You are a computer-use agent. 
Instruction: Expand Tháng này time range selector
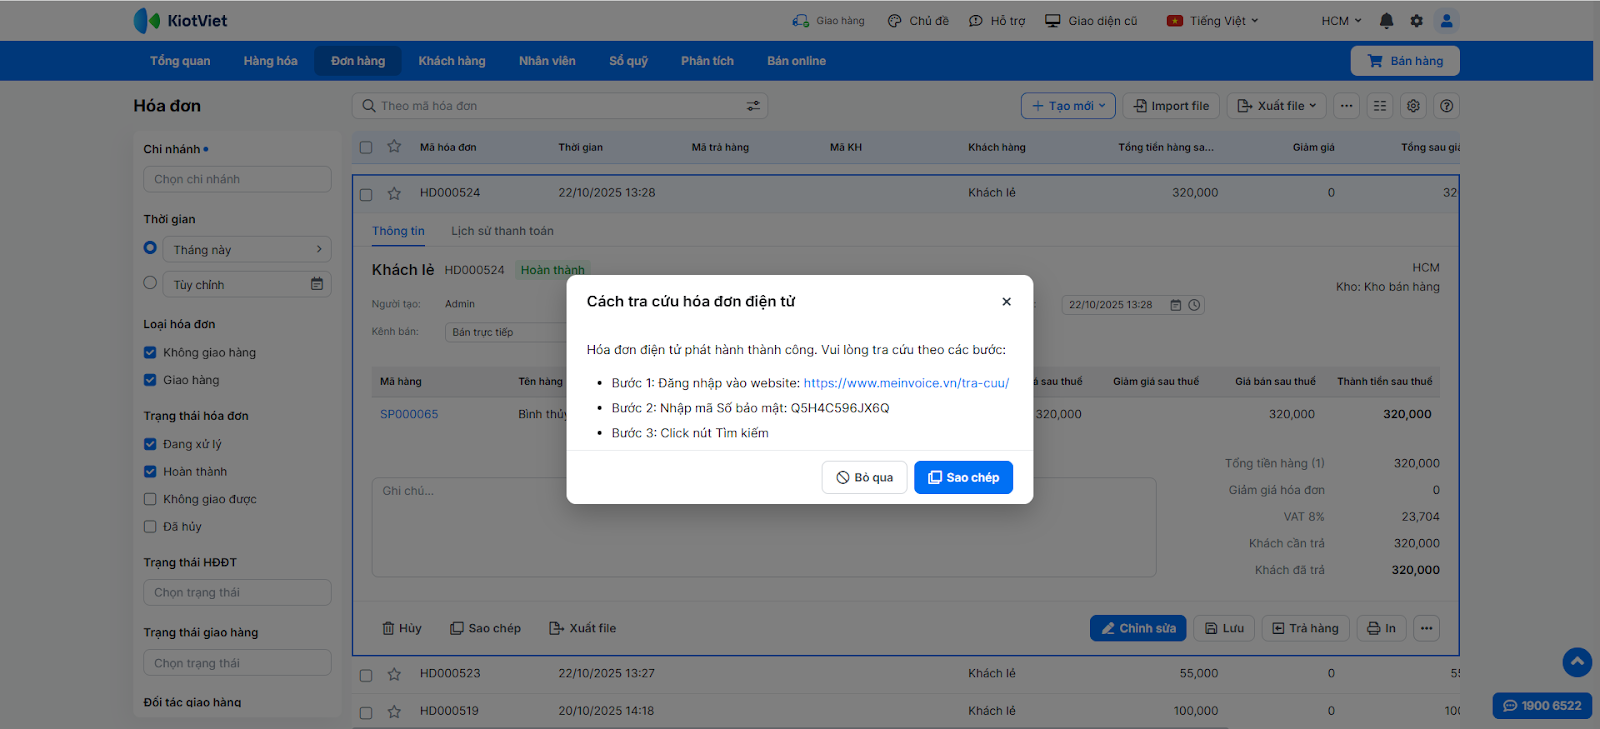(247, 250)
